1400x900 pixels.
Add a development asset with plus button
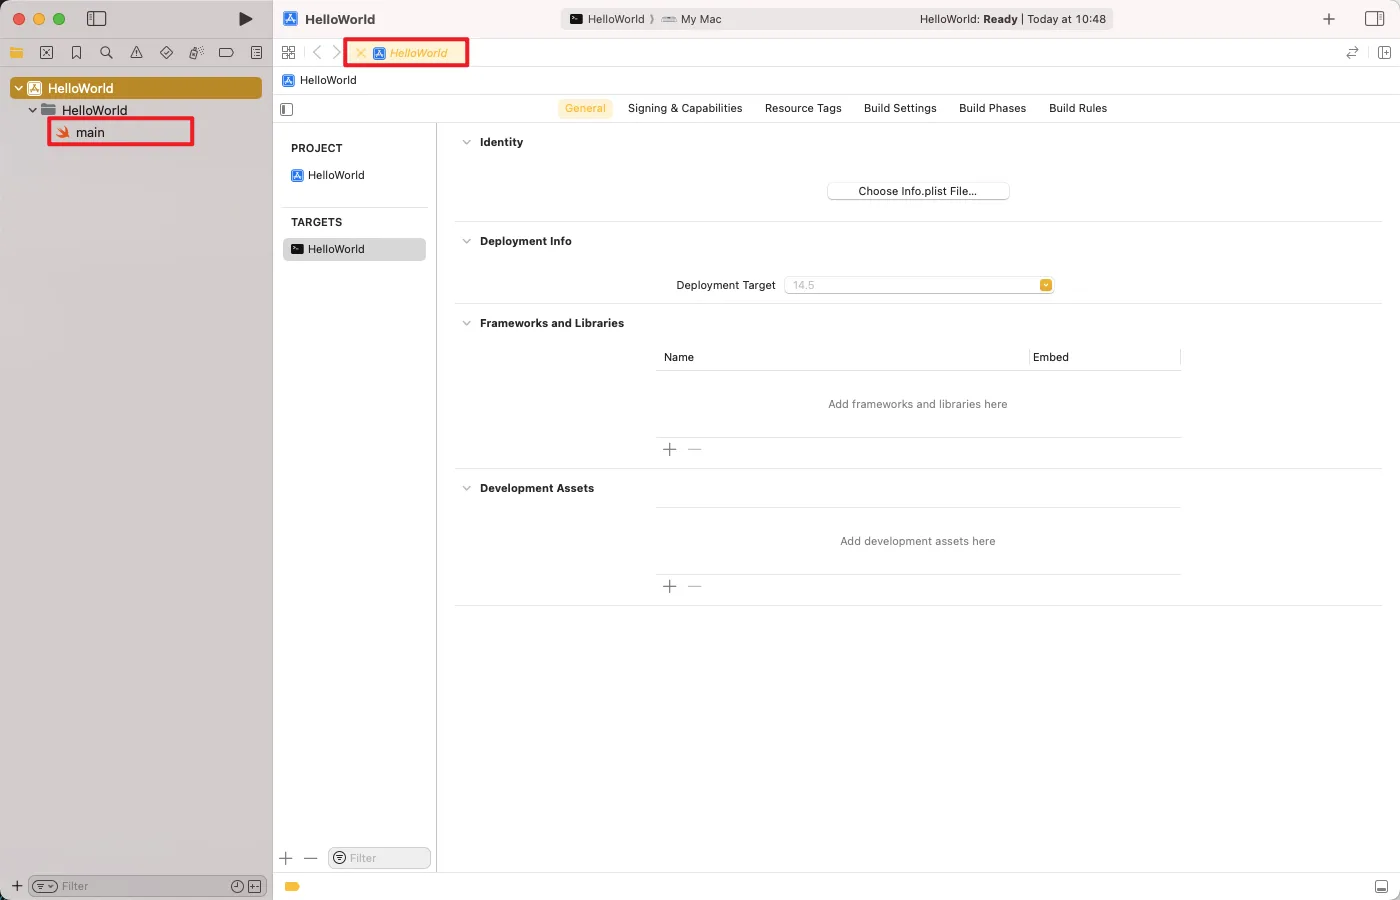[x=670, y=587]
